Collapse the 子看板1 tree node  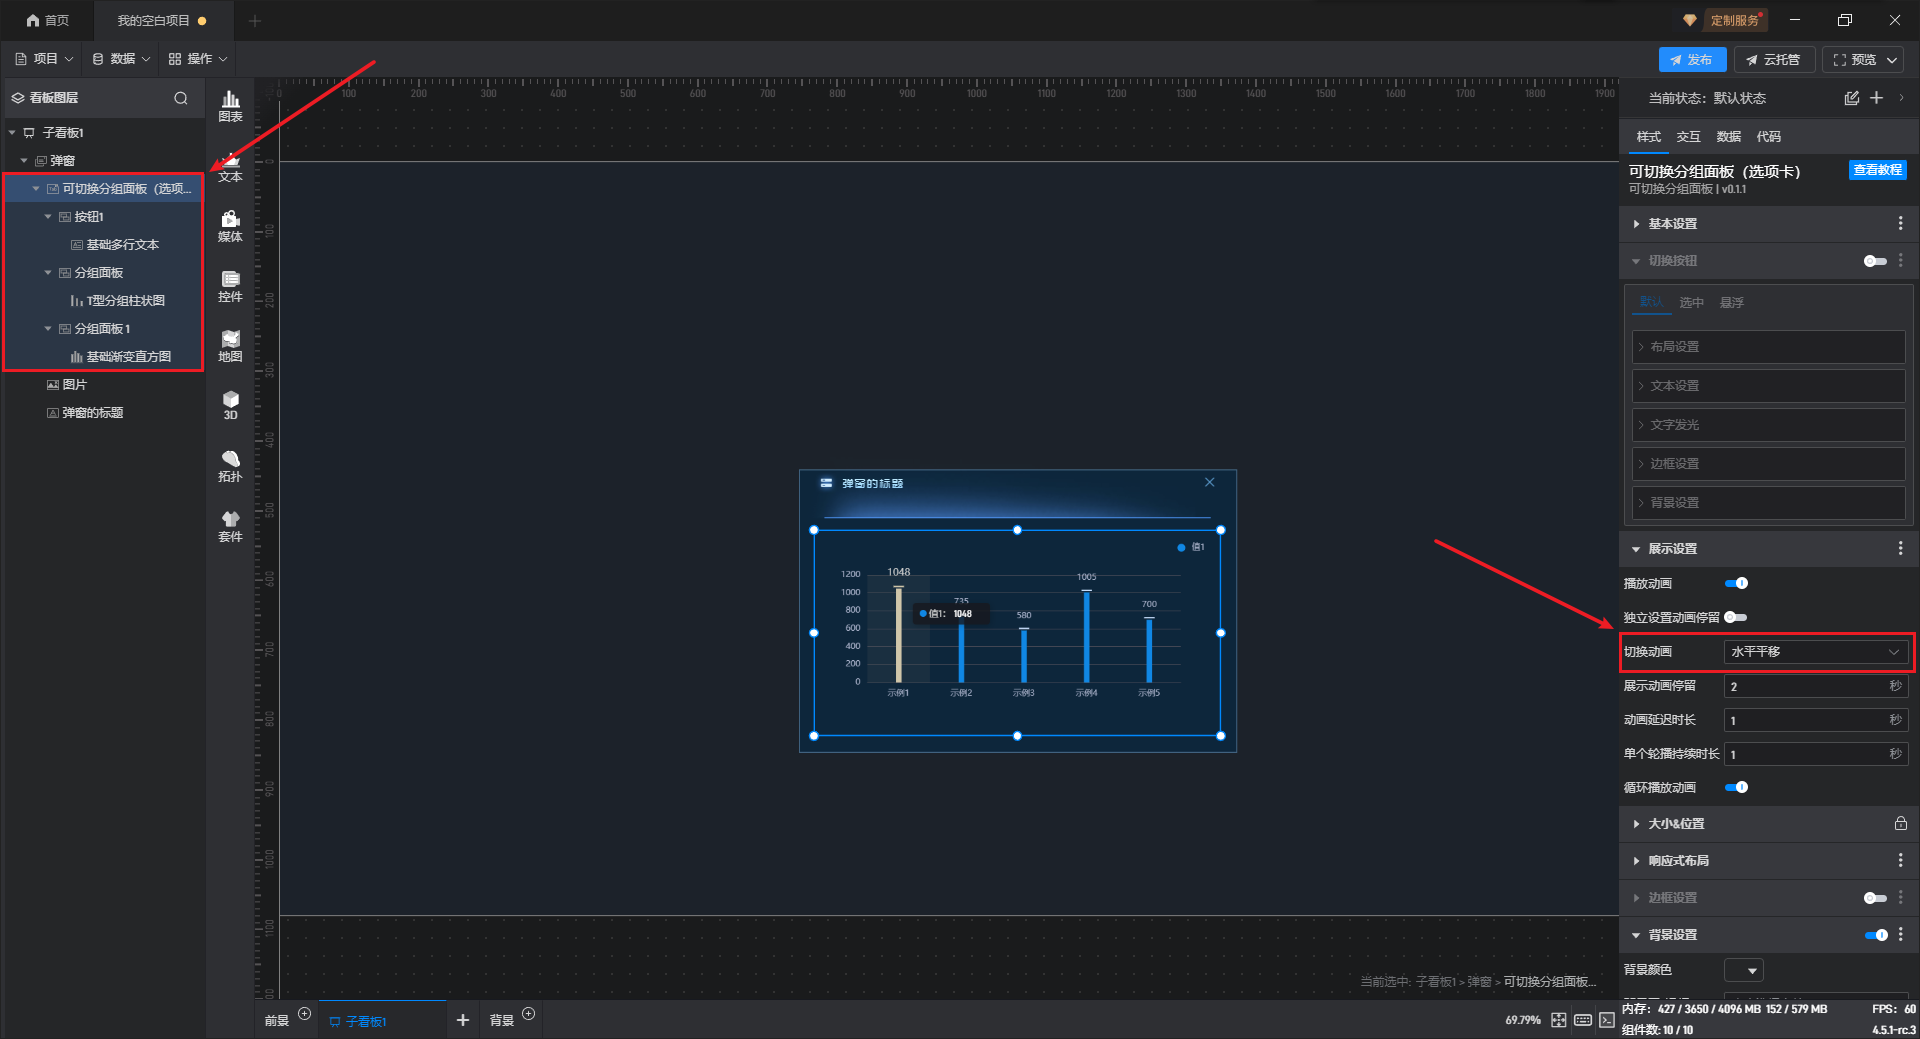click(x=12, y=133)
